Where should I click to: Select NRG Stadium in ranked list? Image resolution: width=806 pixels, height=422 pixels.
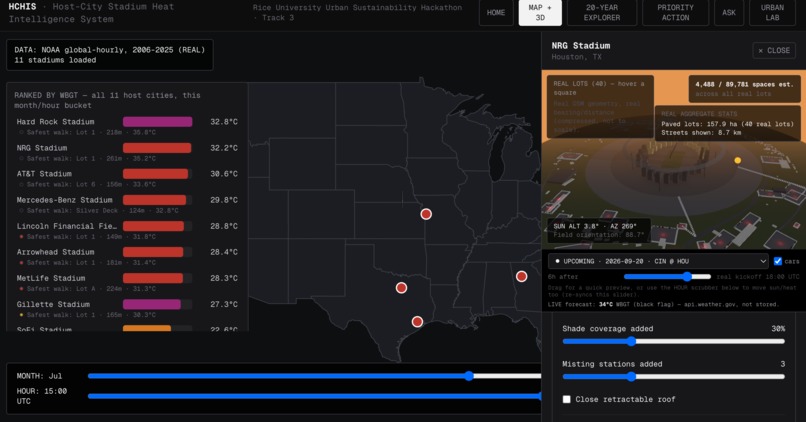[x=127, y=153]
